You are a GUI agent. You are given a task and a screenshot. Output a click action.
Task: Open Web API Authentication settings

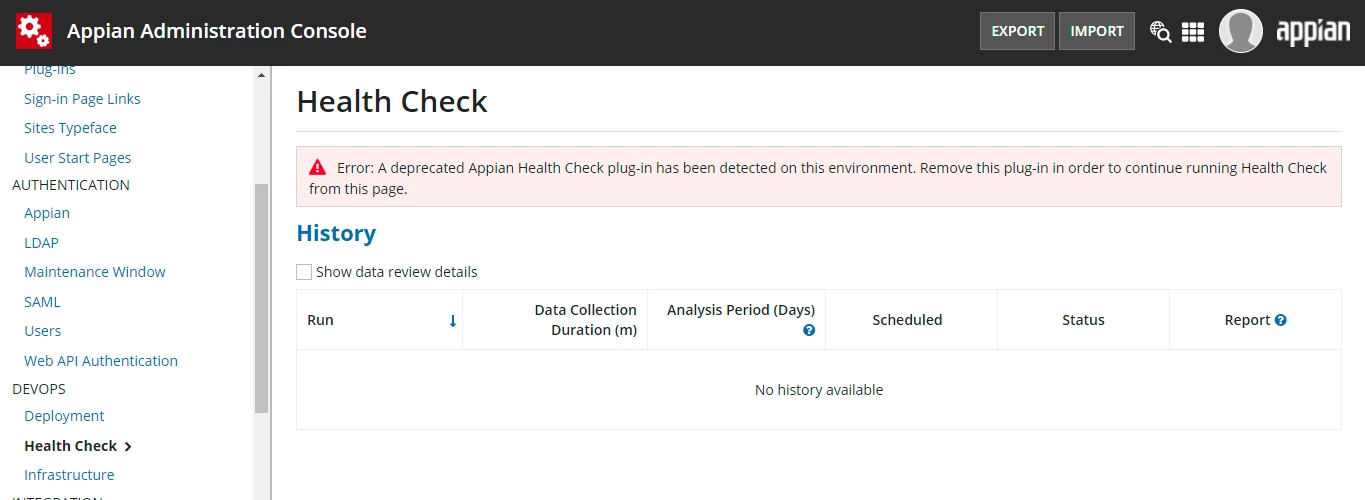tap(101, 361)
